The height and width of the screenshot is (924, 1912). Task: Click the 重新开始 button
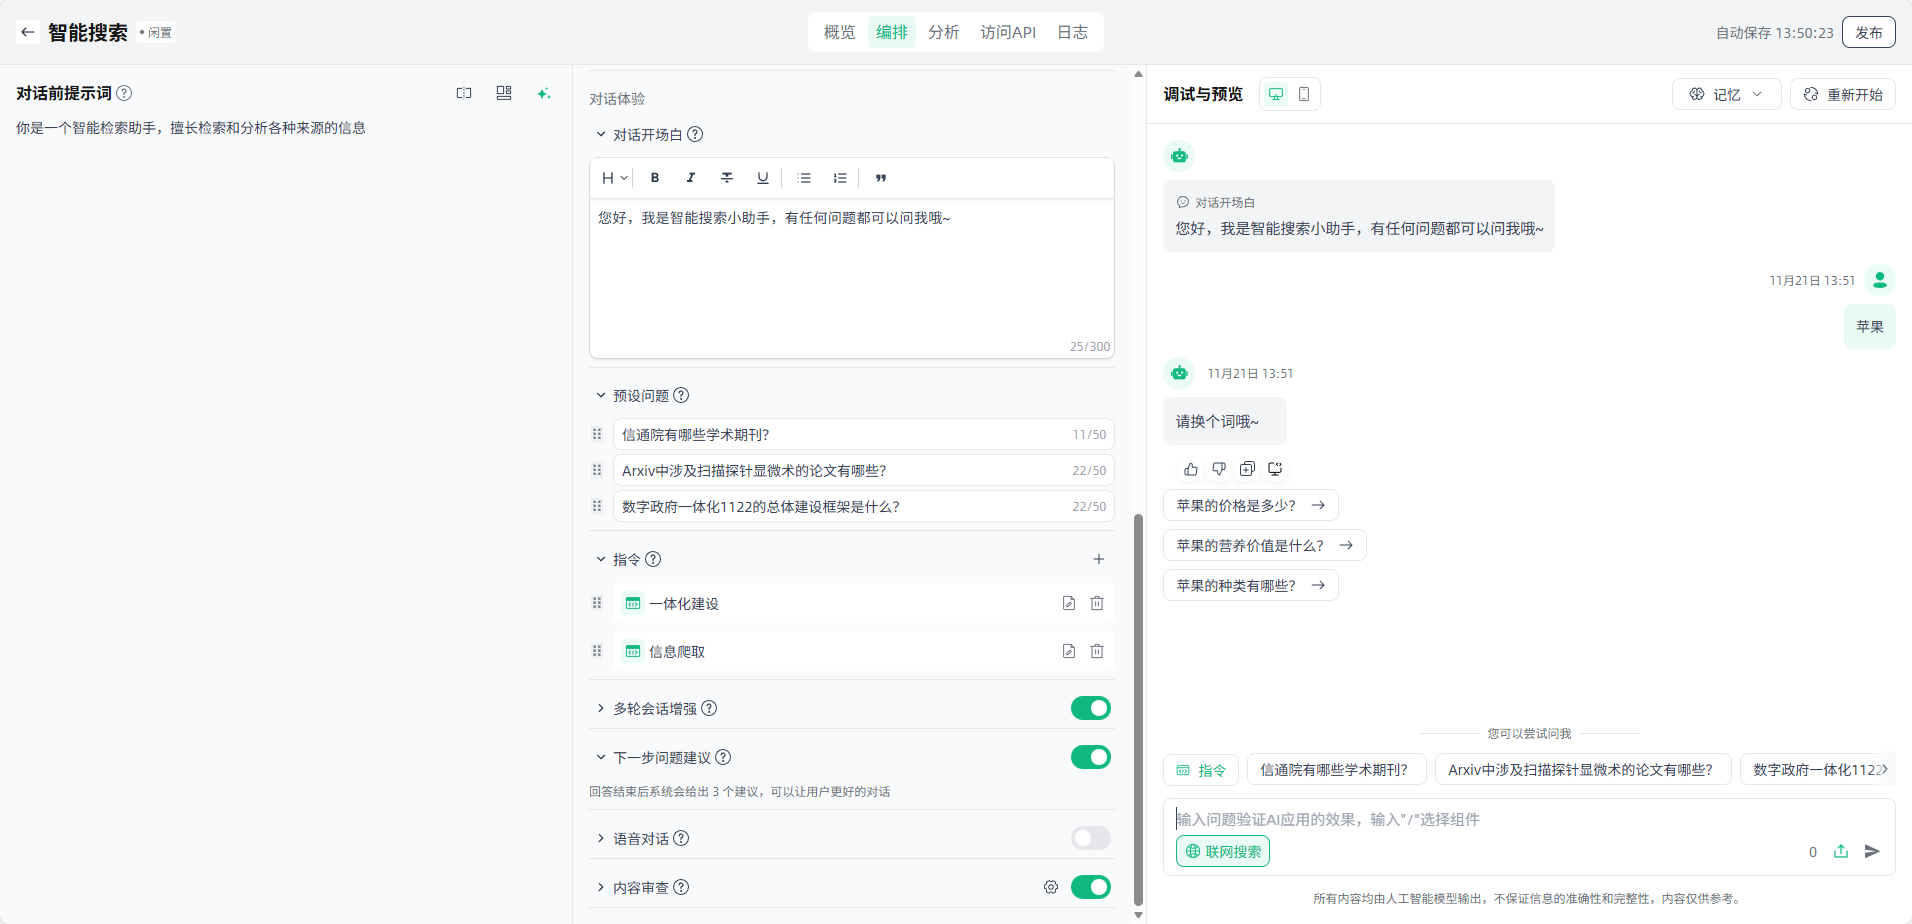[1842, 94]
